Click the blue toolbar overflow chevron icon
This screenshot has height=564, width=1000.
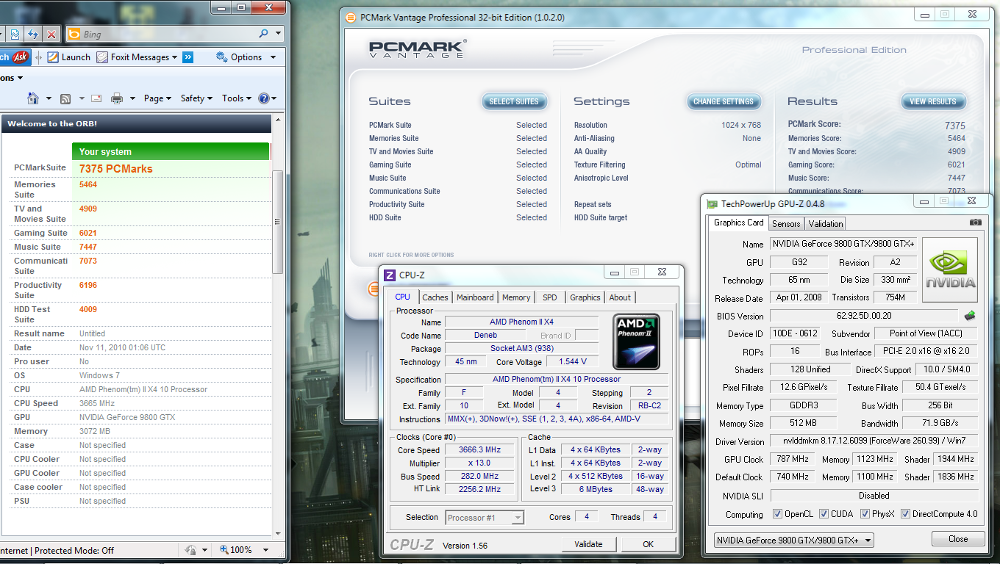(x=188, y=57)
